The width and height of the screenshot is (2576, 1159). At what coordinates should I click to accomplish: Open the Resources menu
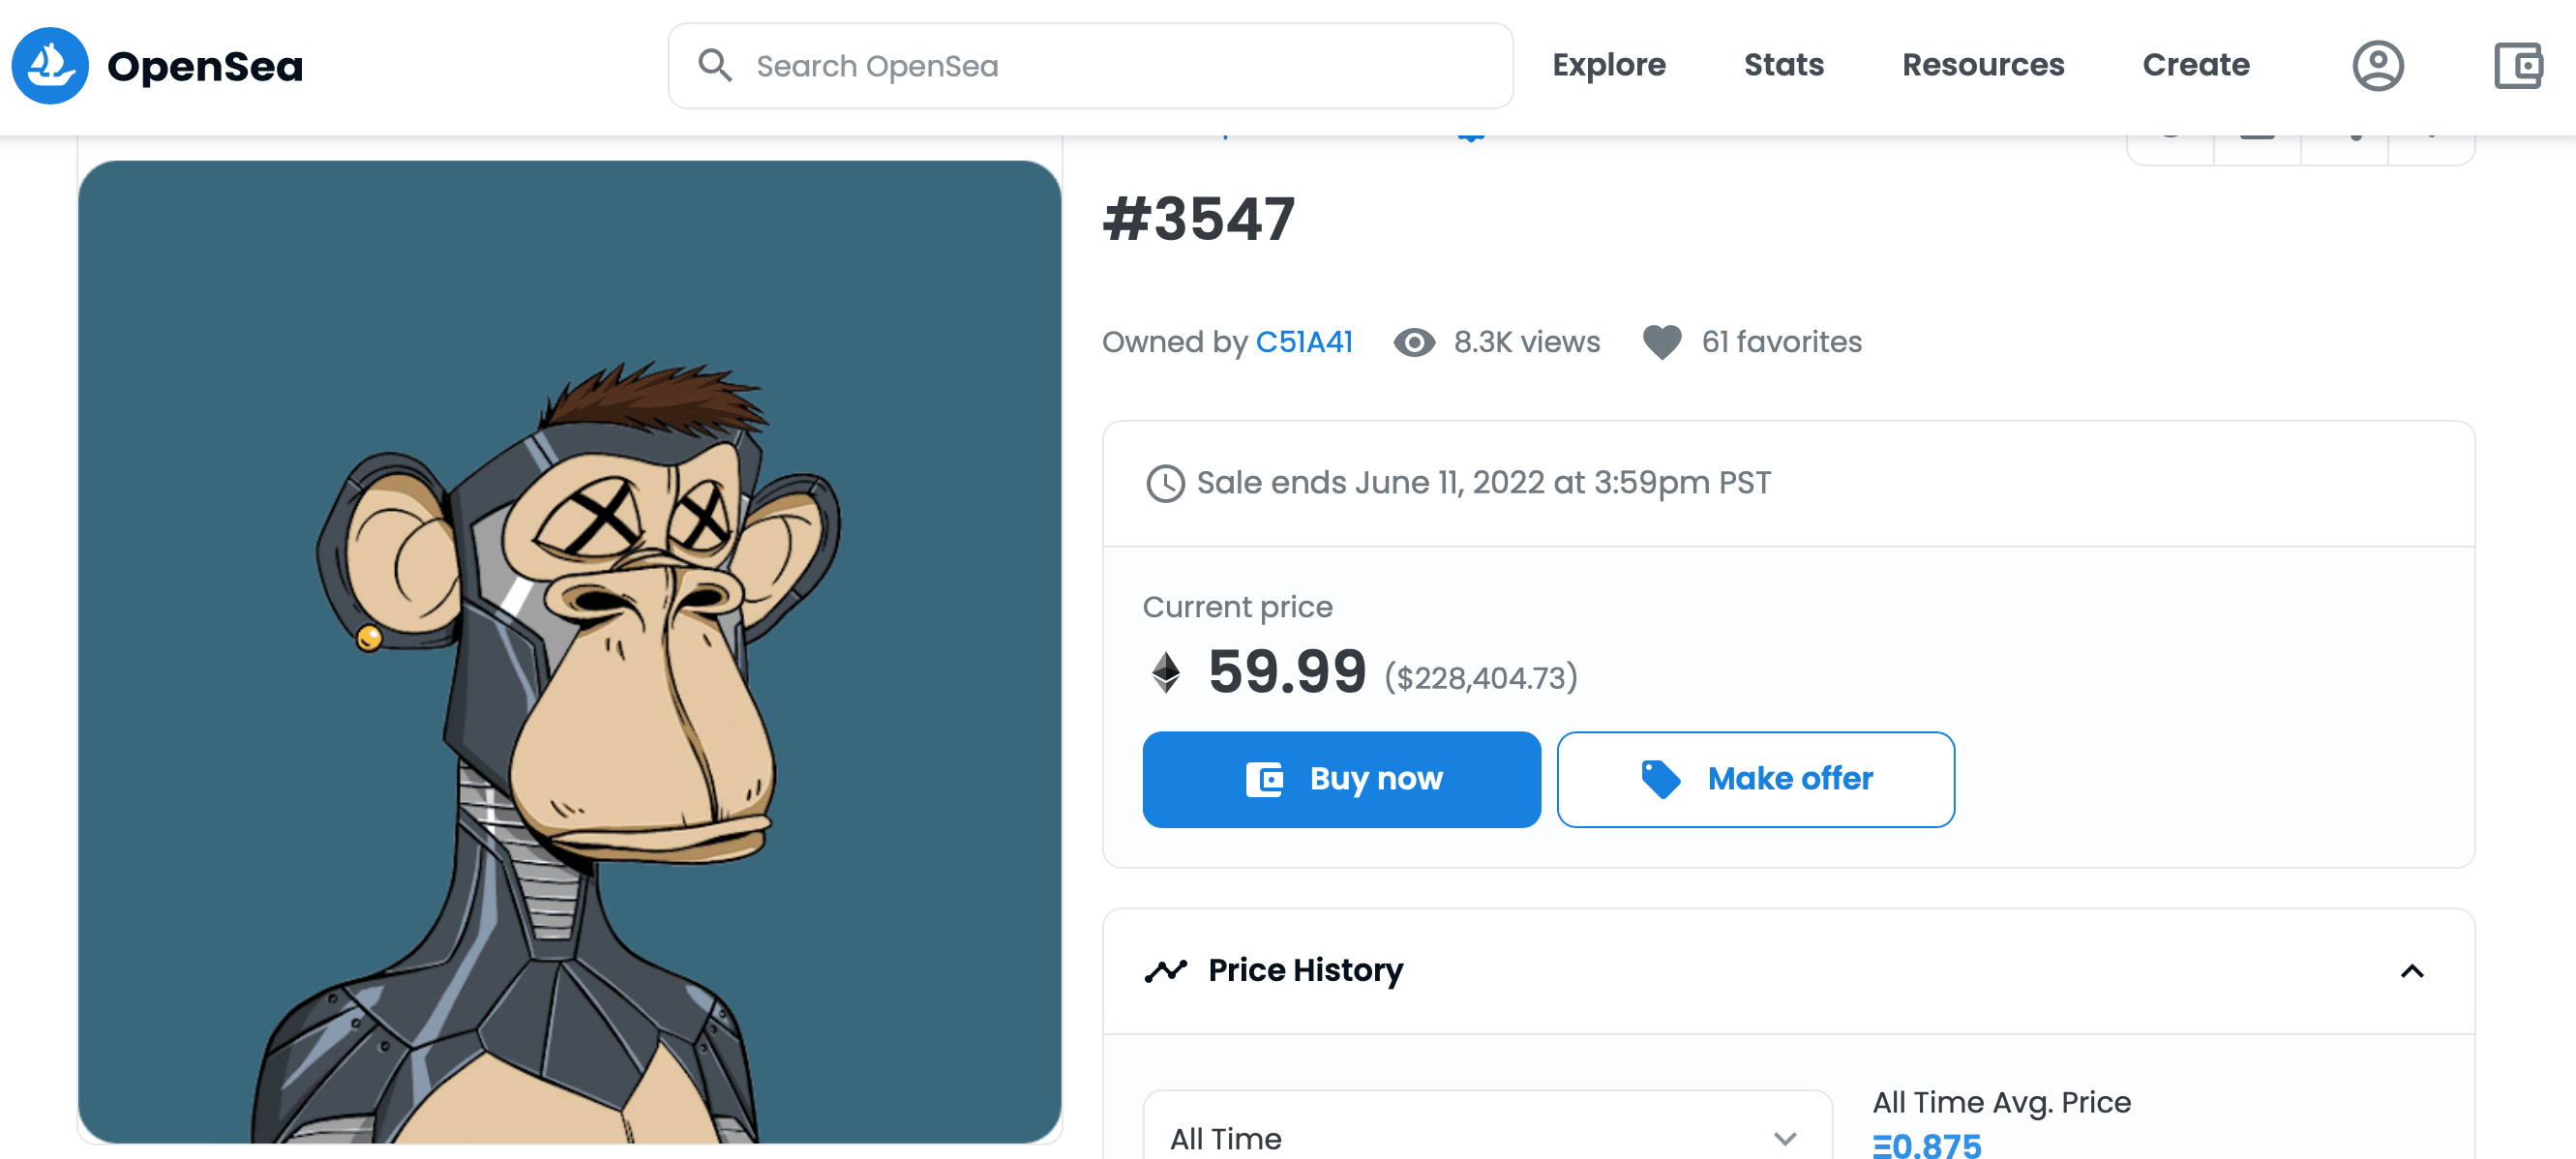(1982, 65)
